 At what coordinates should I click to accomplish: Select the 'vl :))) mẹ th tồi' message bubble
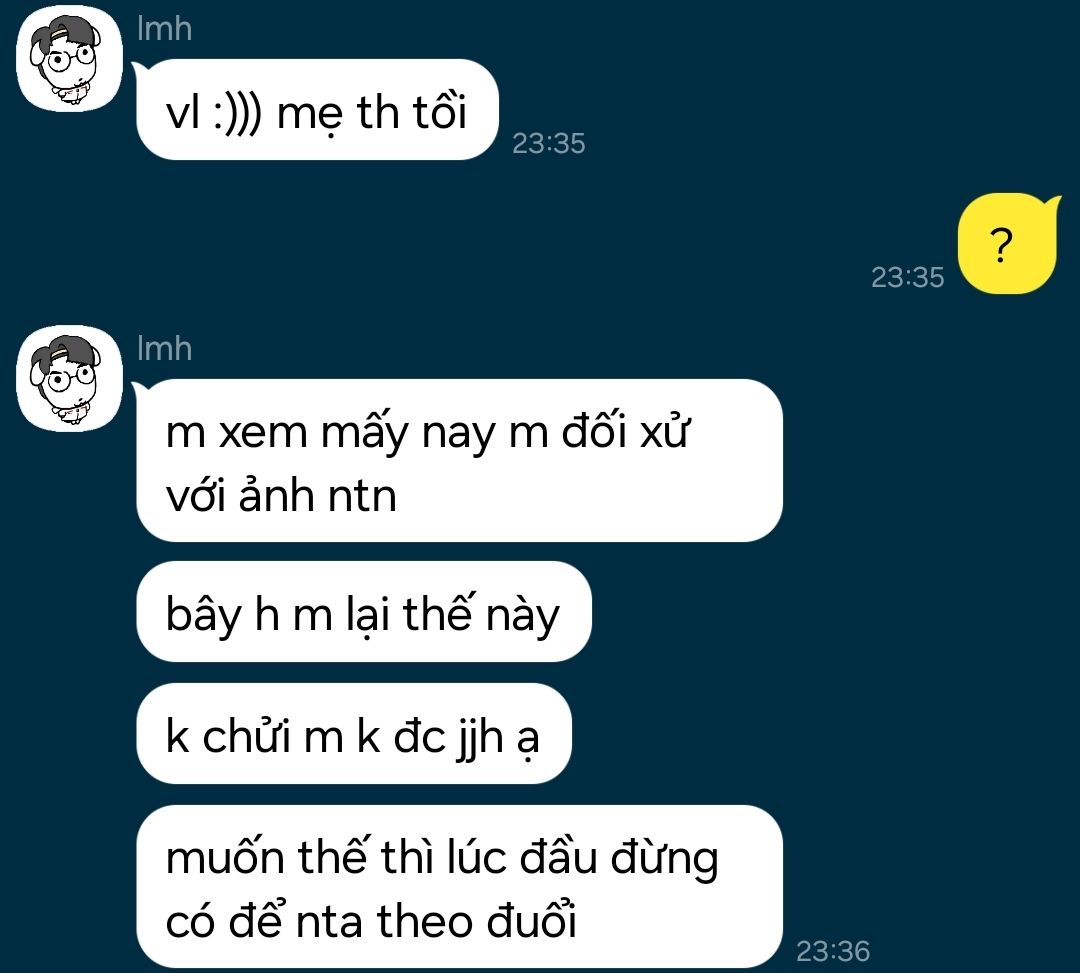(317, 110)
